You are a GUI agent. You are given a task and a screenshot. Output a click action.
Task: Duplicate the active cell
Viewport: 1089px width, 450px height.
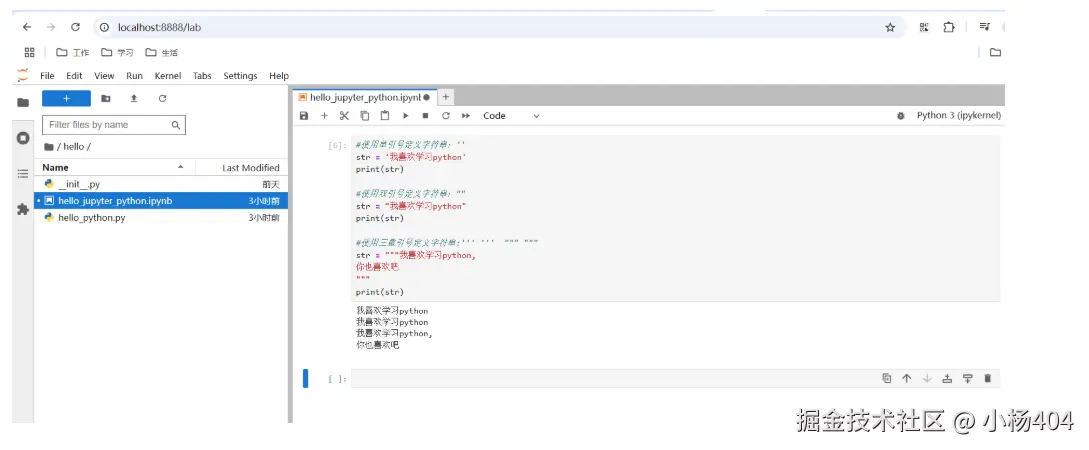(x=887, y=378)
